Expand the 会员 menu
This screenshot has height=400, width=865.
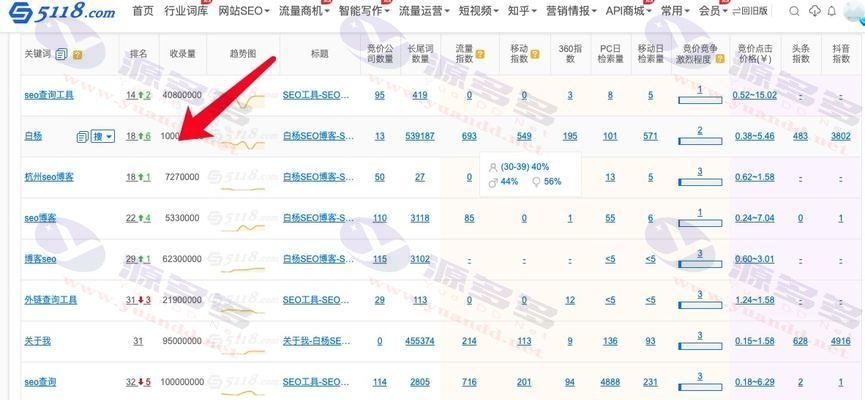pos(713,10)
